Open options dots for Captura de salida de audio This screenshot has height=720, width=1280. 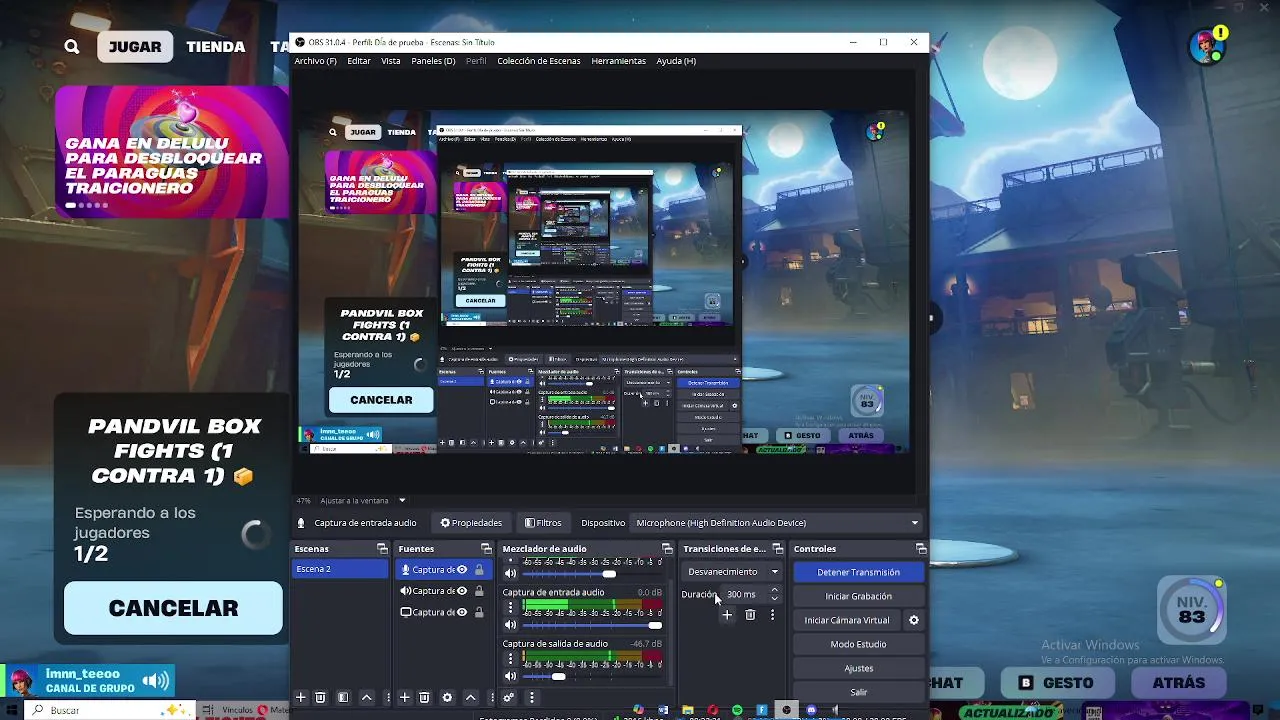(x=510, y=658)
